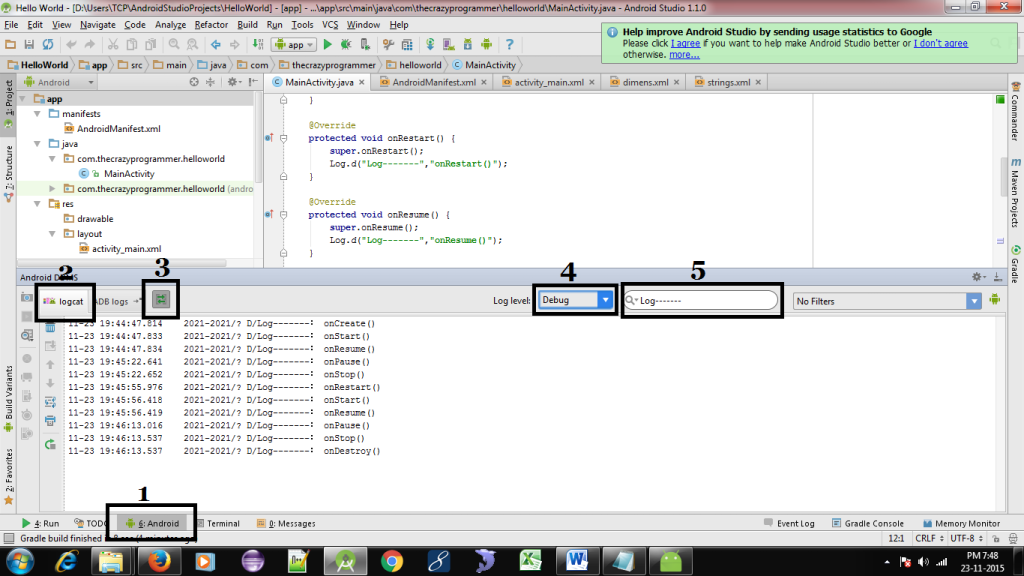The image size is (1024, 576).
Task: Open the Help question mark icon
Action: (x=510, y=45)
